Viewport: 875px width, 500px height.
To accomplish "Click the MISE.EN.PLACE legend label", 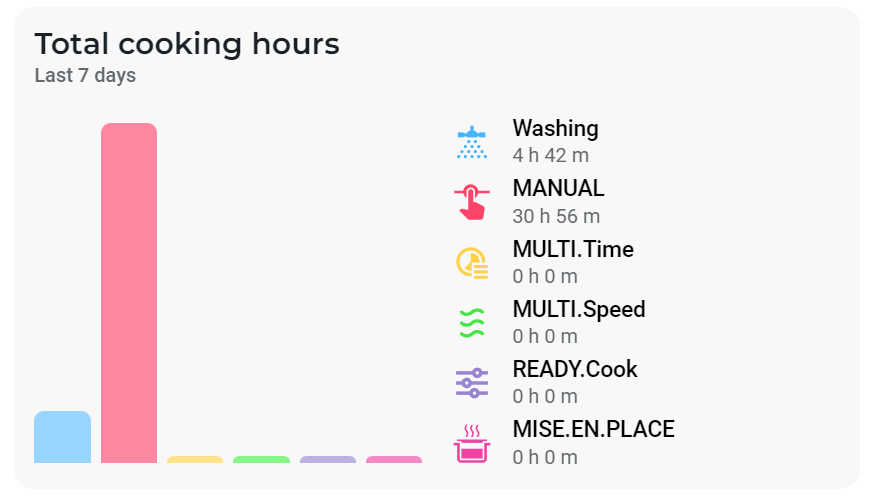I will coord(593,429).
